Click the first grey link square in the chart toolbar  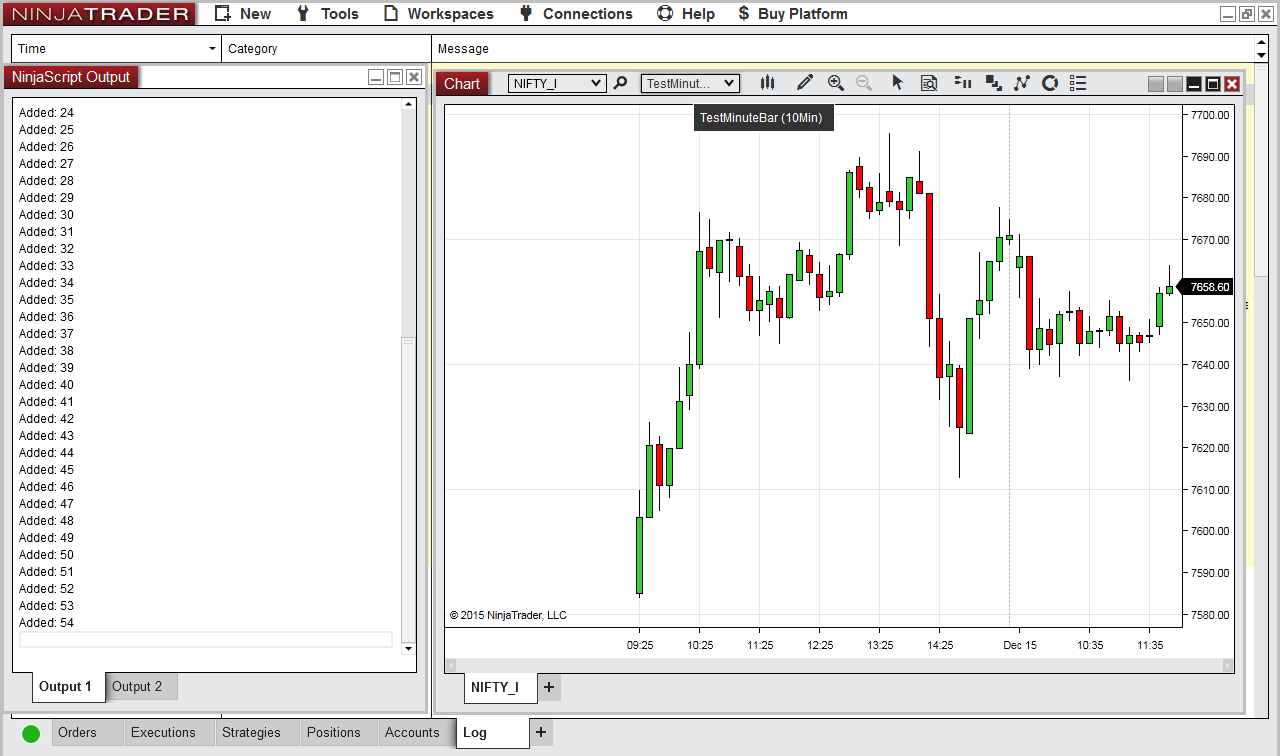tap(1156, 84)
